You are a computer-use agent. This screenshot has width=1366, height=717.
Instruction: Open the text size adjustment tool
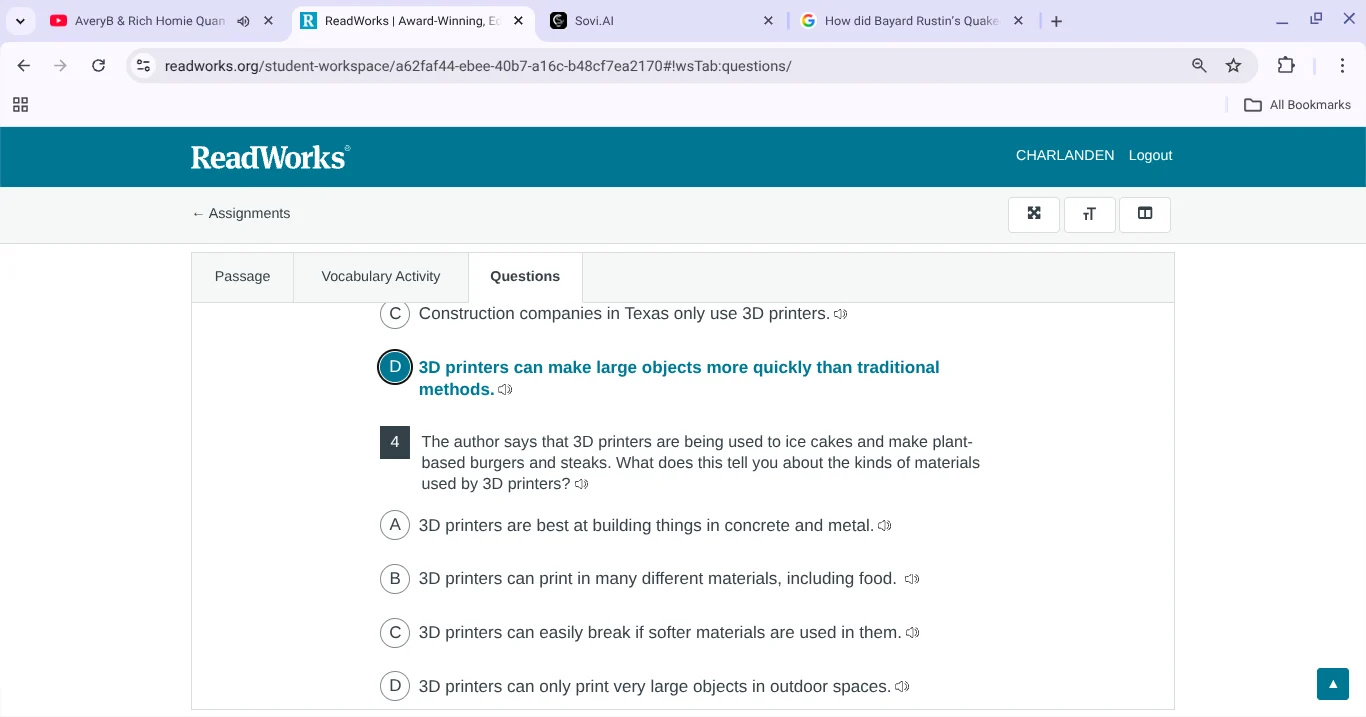pyautogui.click(x=1089, y=214)
